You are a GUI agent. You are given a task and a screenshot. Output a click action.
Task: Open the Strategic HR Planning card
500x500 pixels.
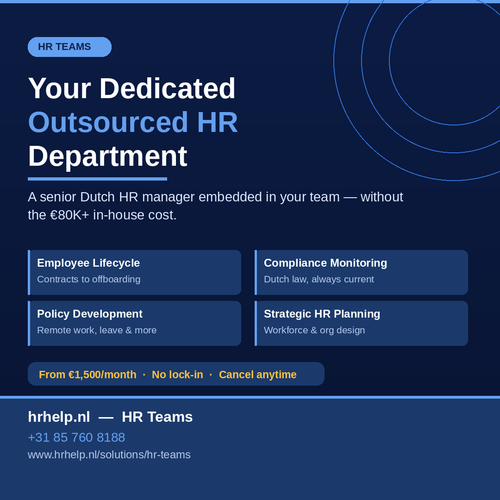click(x=361, y=323)
